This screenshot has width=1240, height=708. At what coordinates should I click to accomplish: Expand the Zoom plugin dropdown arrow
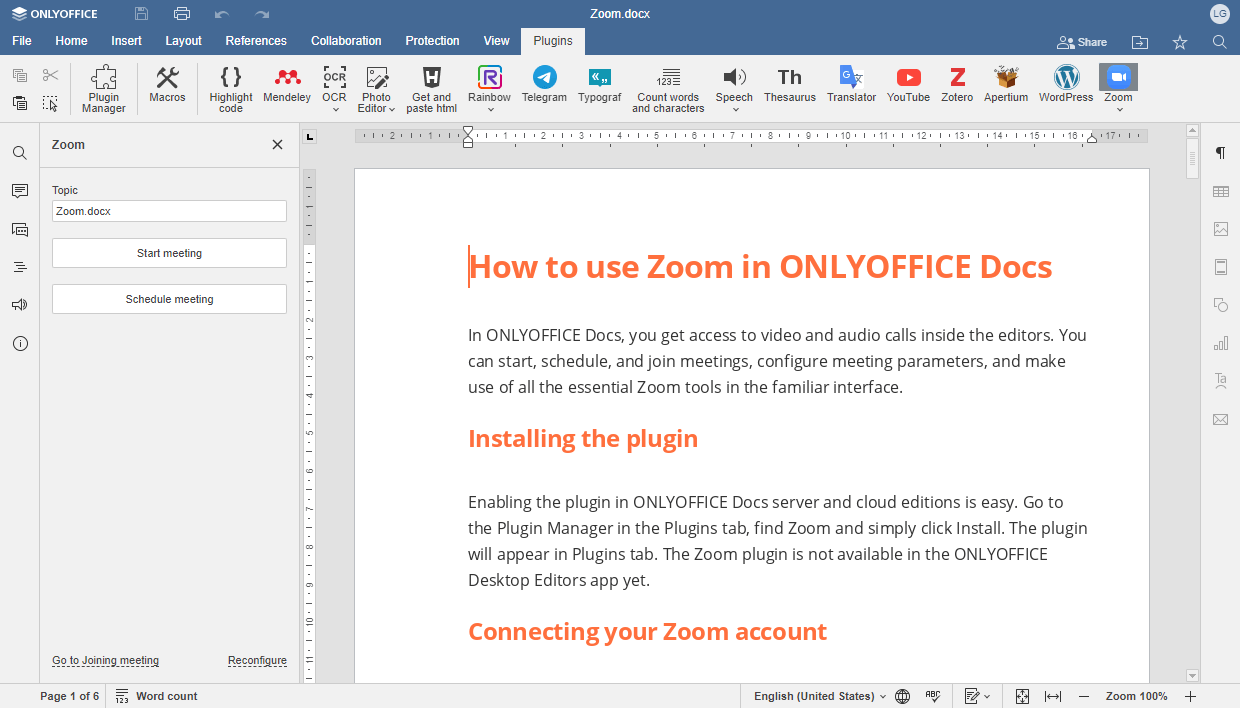click(x=1118, y=110)
